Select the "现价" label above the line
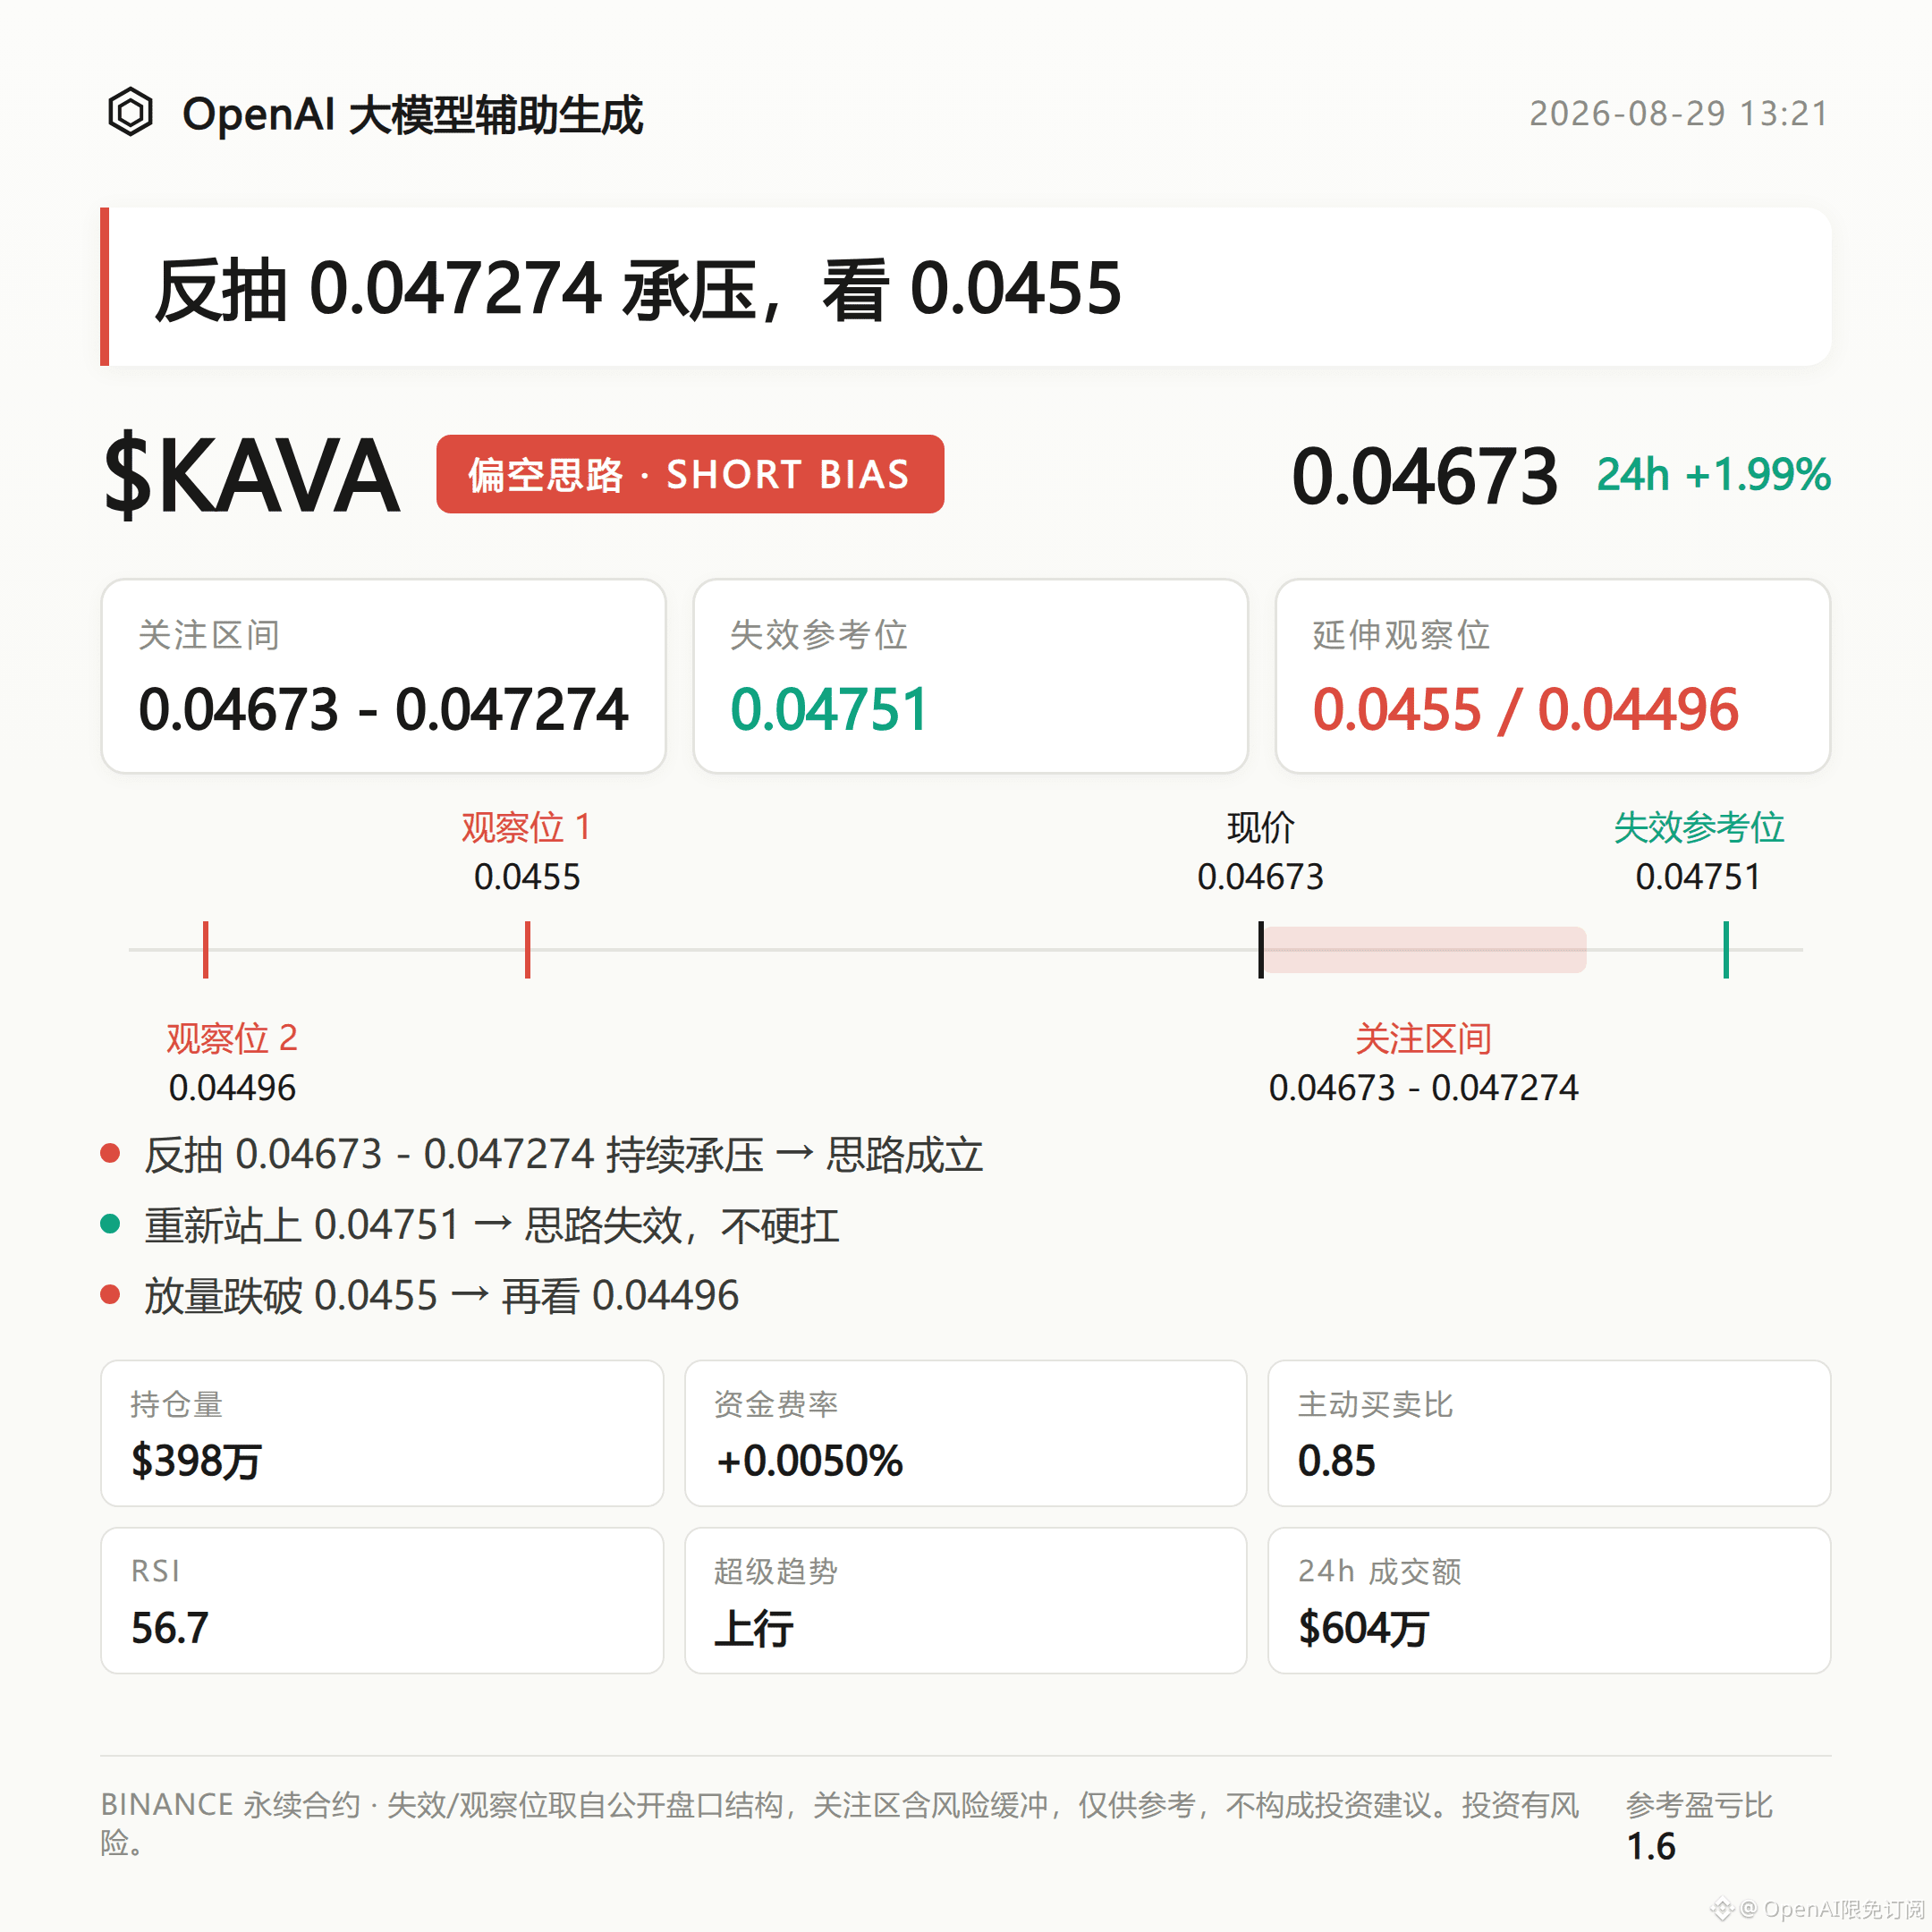 tap(1261, 828)
